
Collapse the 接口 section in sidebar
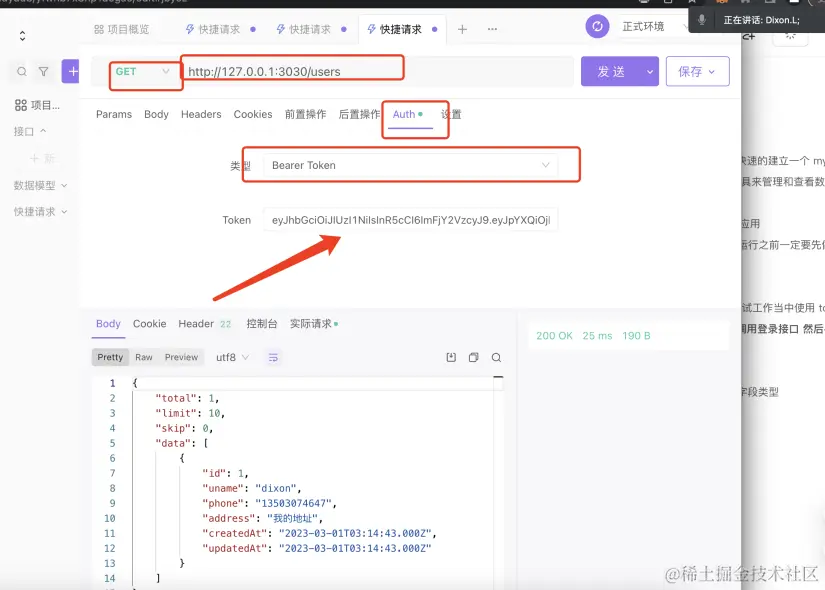(x=30, y=131)
